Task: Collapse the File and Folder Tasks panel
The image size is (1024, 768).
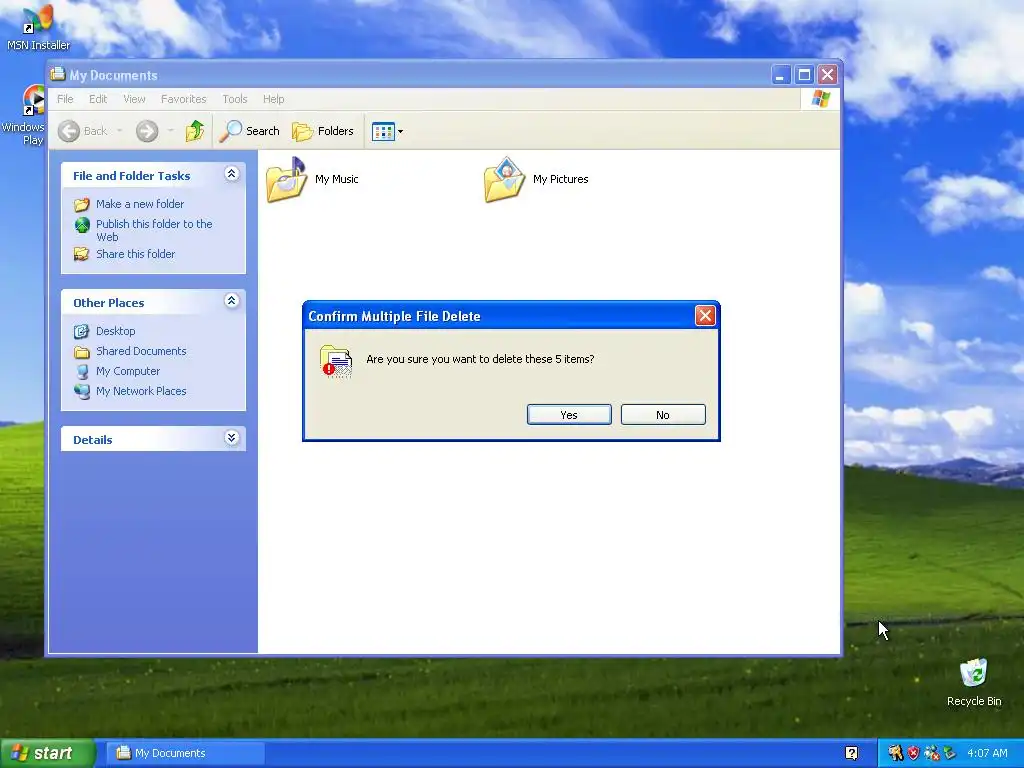Action: tap(231, 174)
